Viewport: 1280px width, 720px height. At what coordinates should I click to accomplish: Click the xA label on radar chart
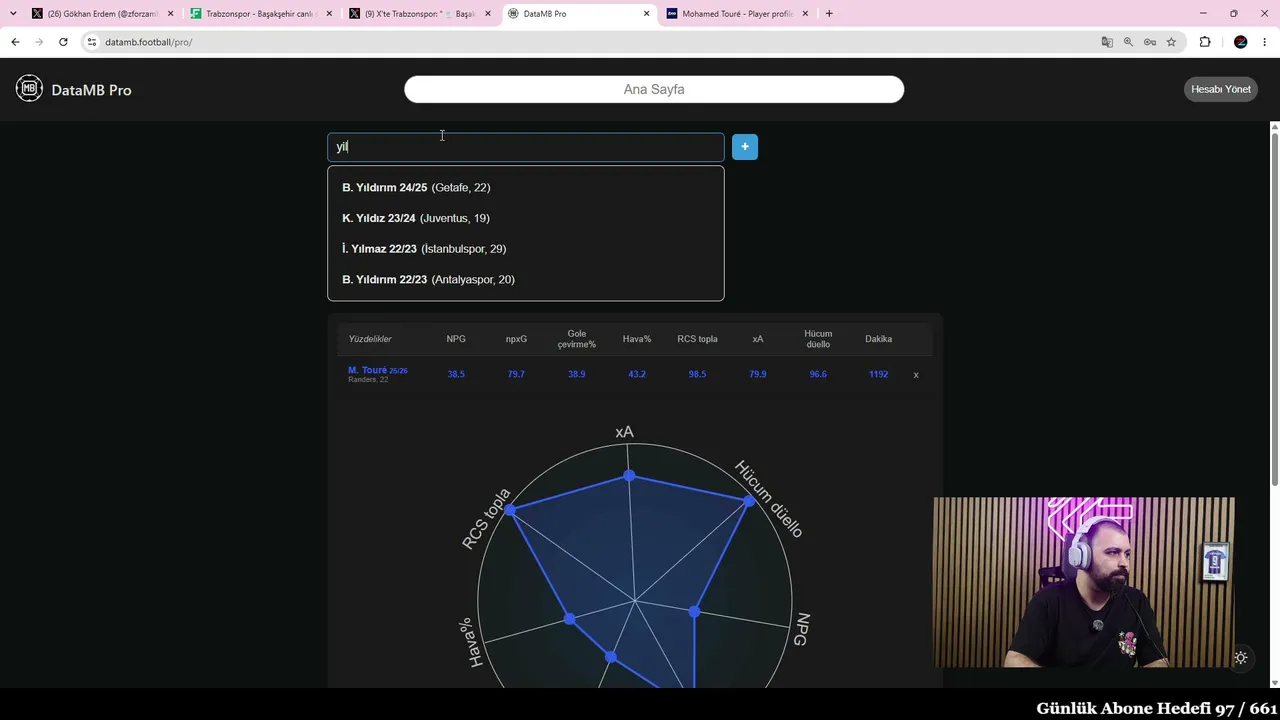point(624,432)
